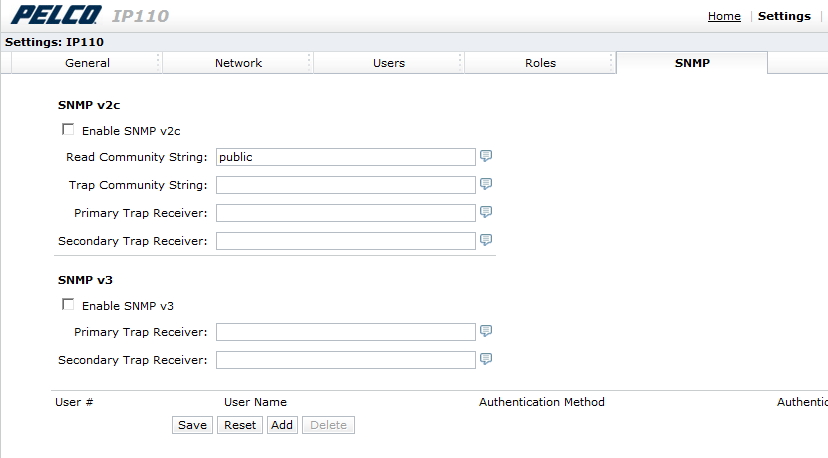Select the Roles tab

[x=540, y=63]
